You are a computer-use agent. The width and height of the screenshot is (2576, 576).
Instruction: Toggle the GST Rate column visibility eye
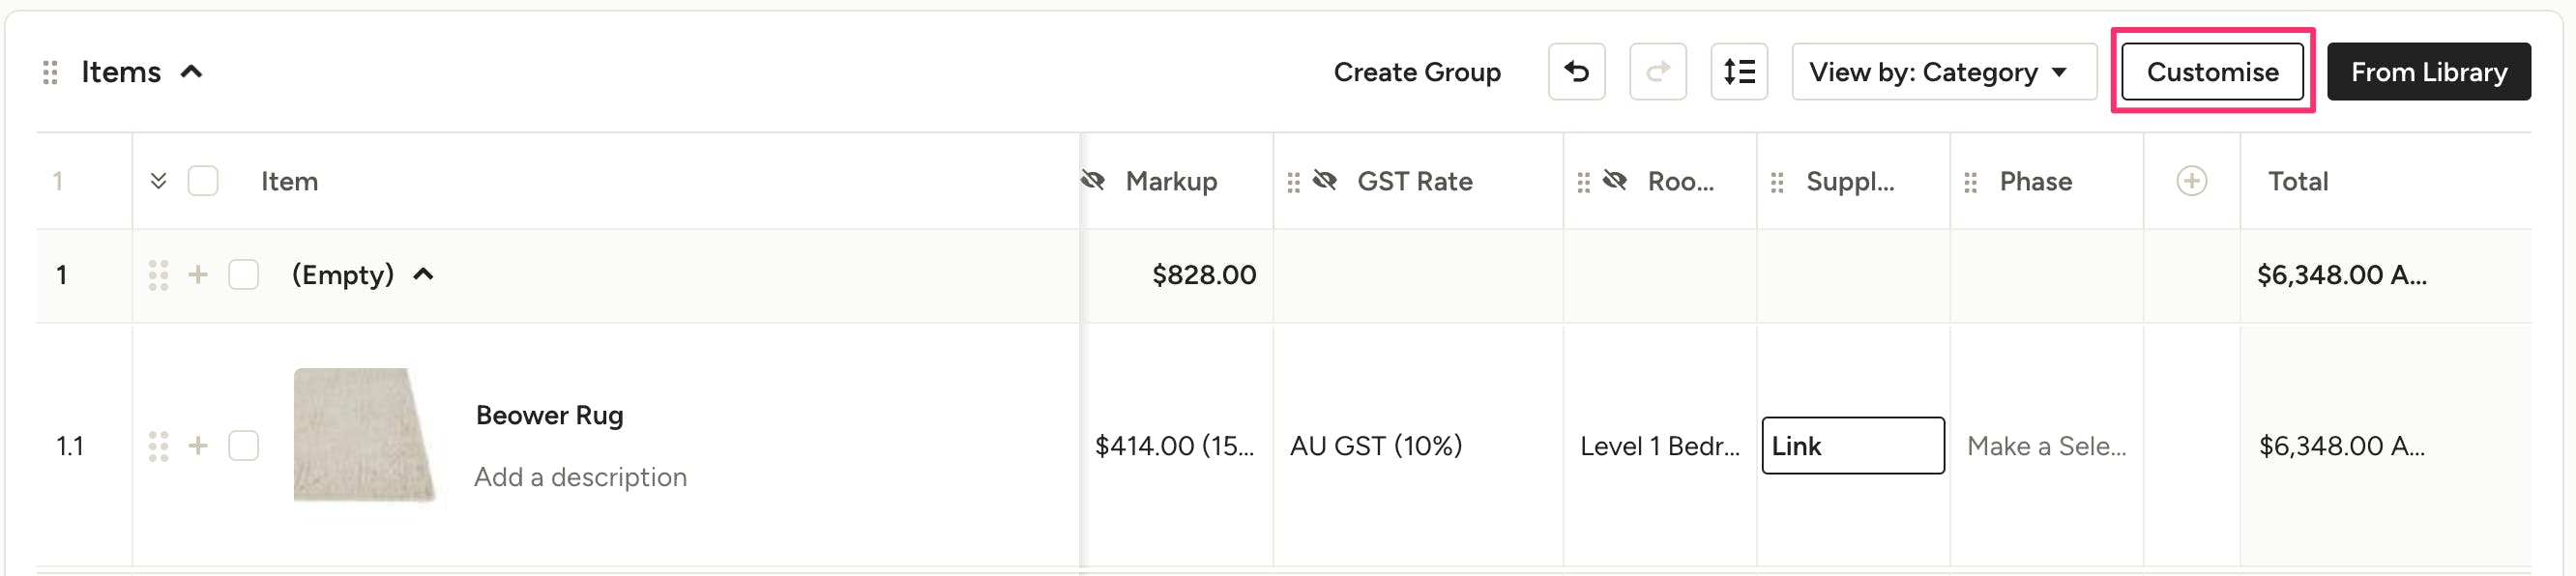pos(1325,181)
